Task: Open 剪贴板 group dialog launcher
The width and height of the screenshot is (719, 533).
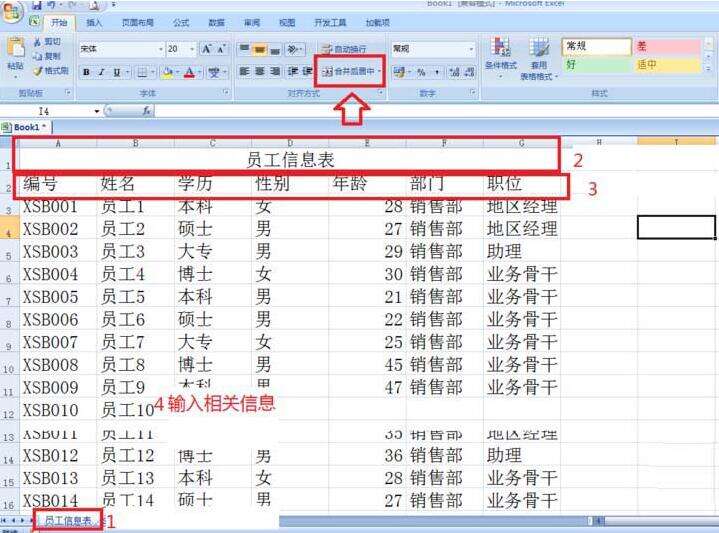Action: tap(68, 93)
